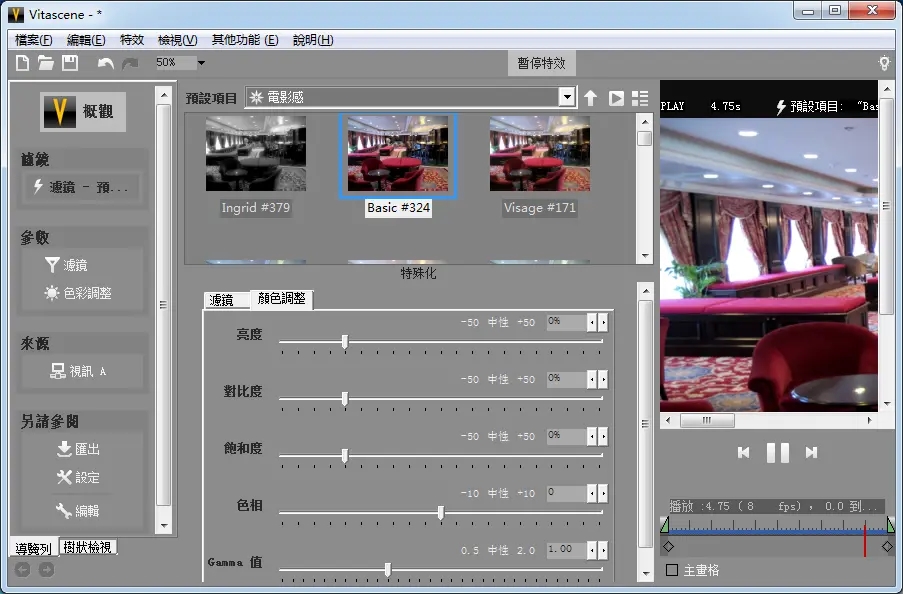This screenshot has width=903, height=594.
Task: Click the lightbulb hint icon
Action: pos(884,63)
